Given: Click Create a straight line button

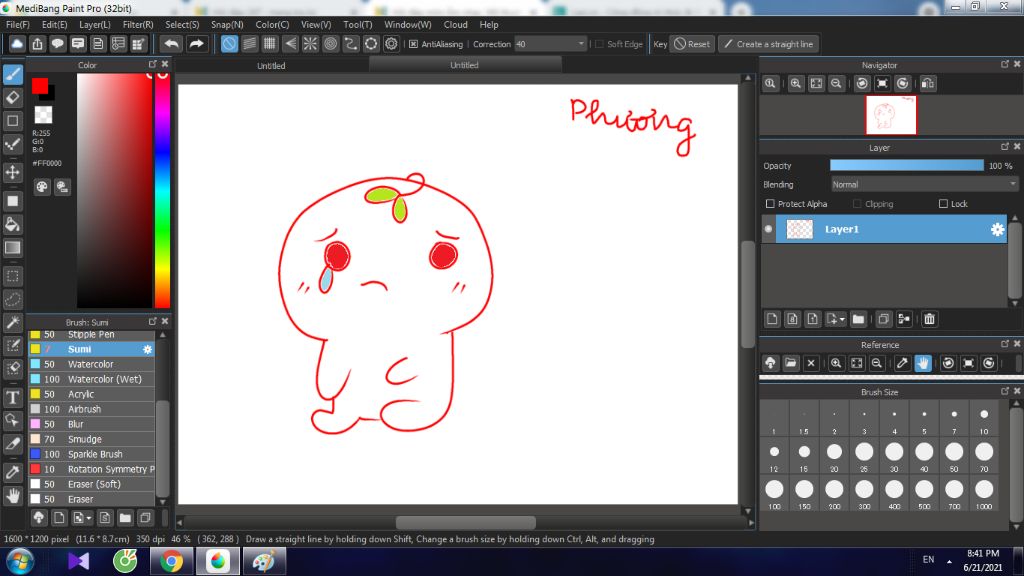Looking at the screenshot, I should coord(769,44).
